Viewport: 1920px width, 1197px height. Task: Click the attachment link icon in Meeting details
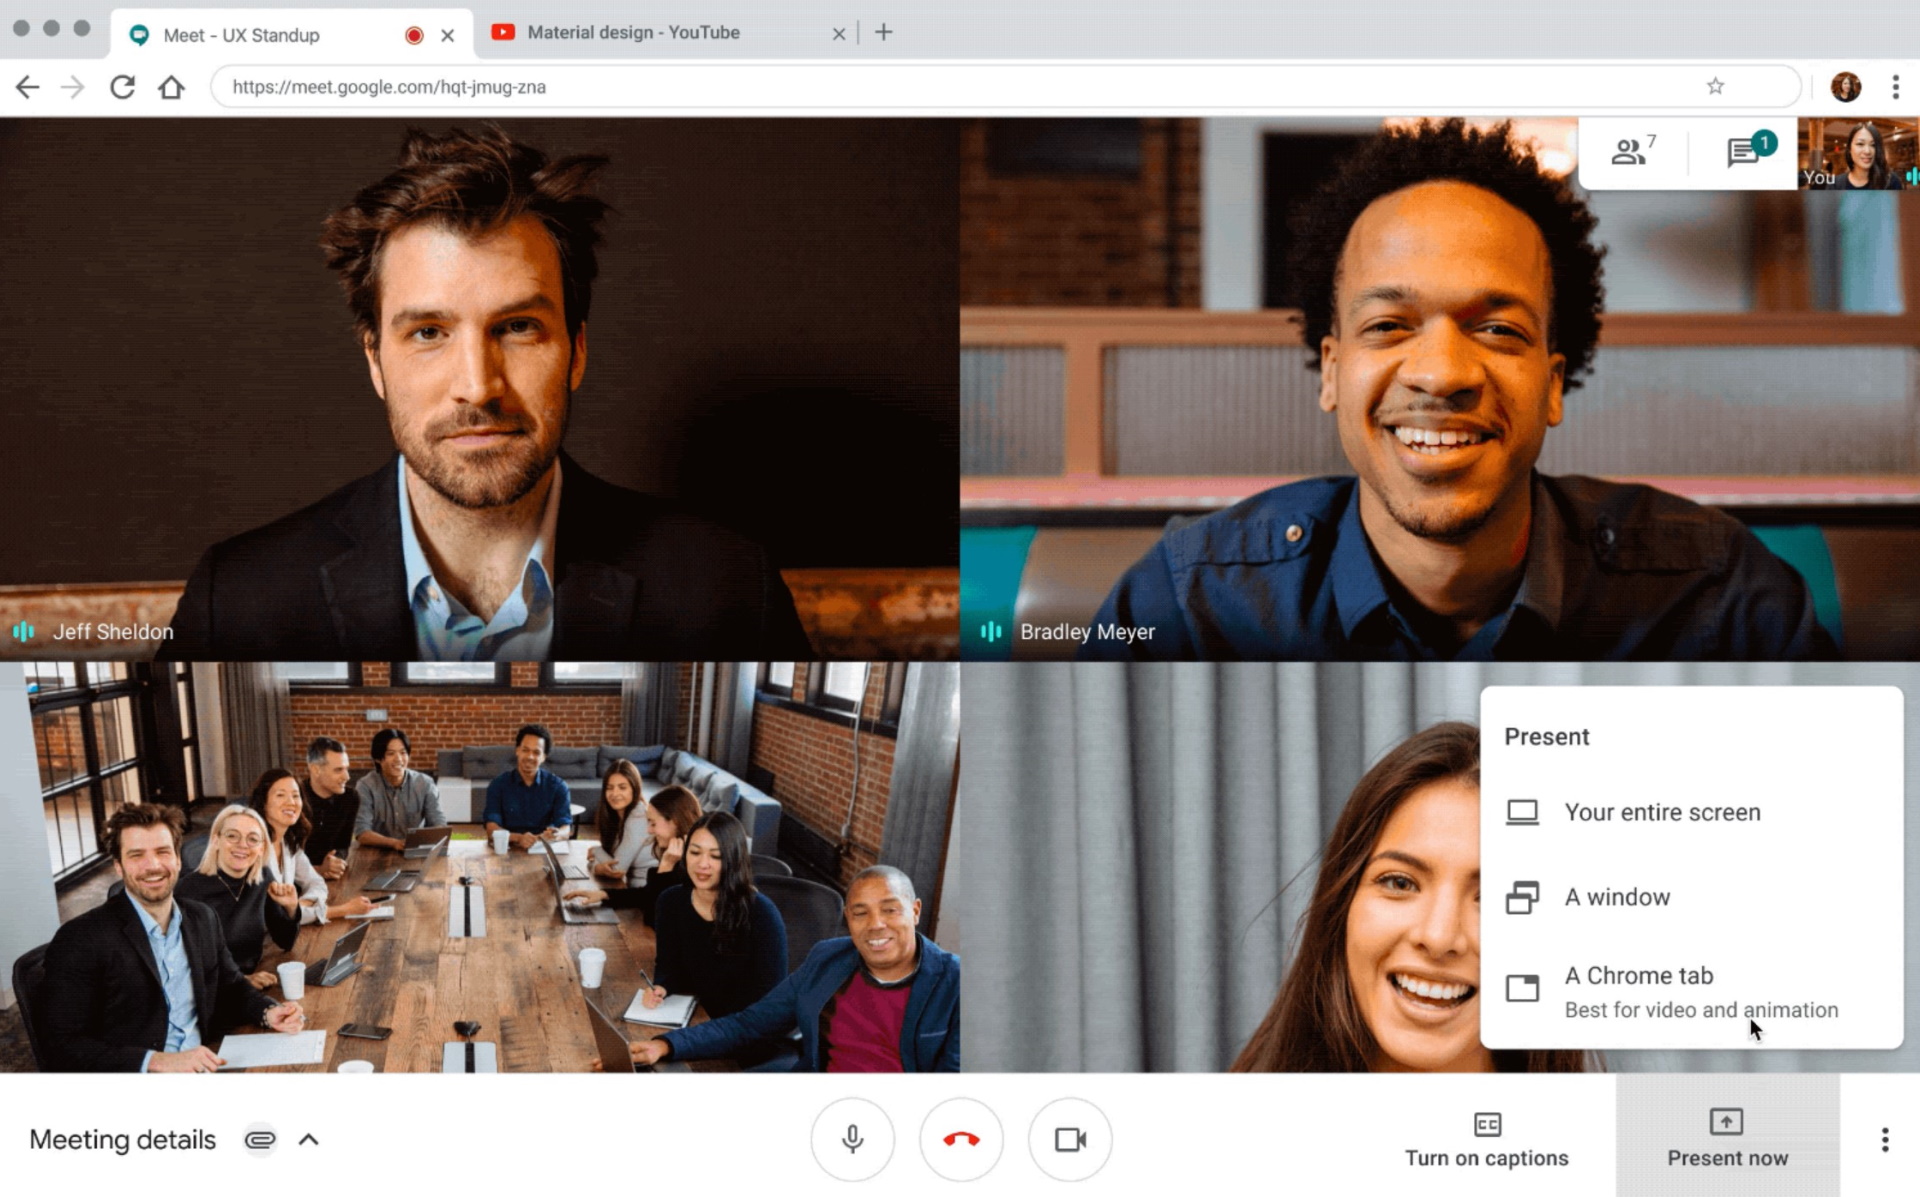(262, 1138)
